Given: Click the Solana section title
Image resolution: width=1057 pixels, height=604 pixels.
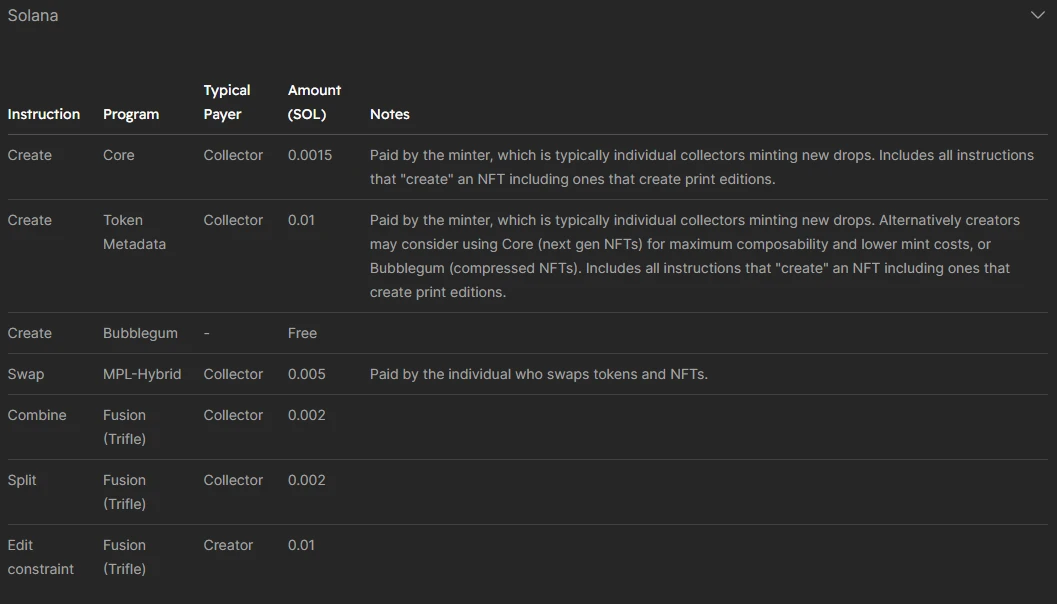Looking at the screenshot, I should click(33, 16).
